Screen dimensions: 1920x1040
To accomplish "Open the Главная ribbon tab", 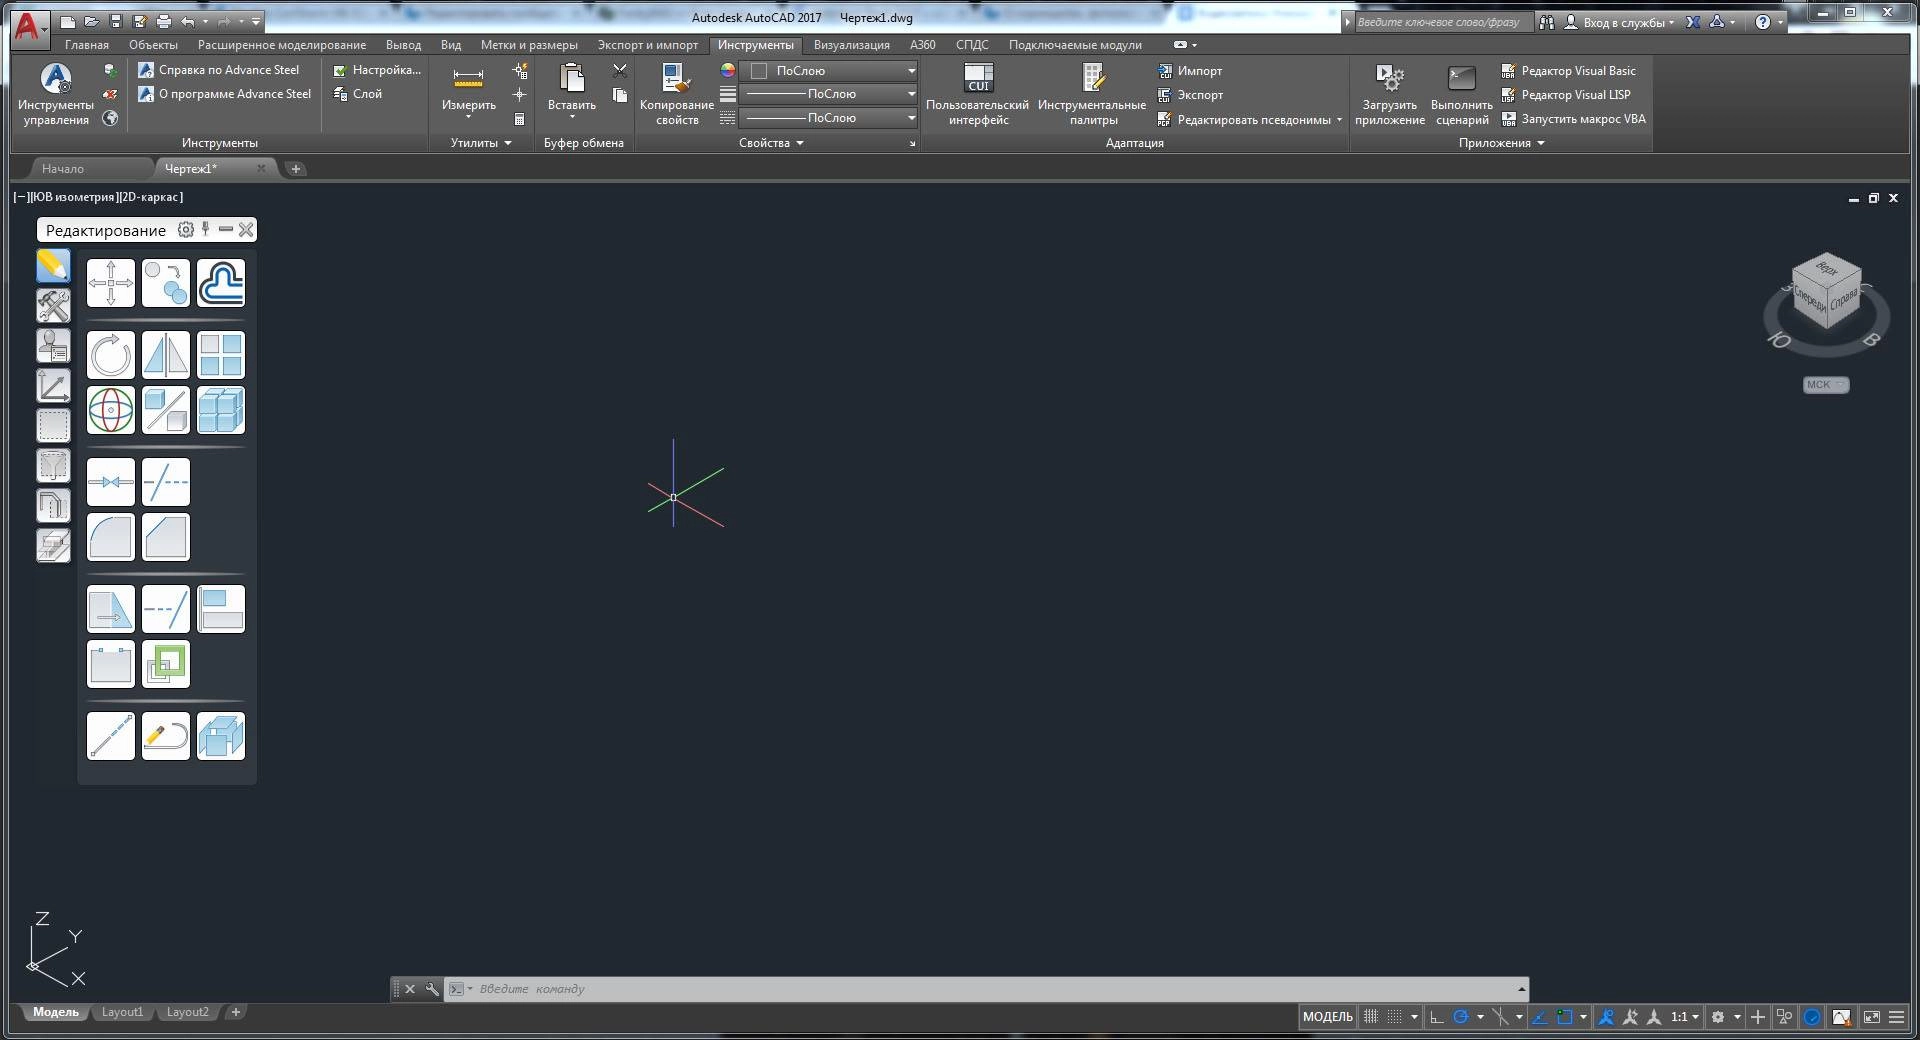I will coord(87,45).
